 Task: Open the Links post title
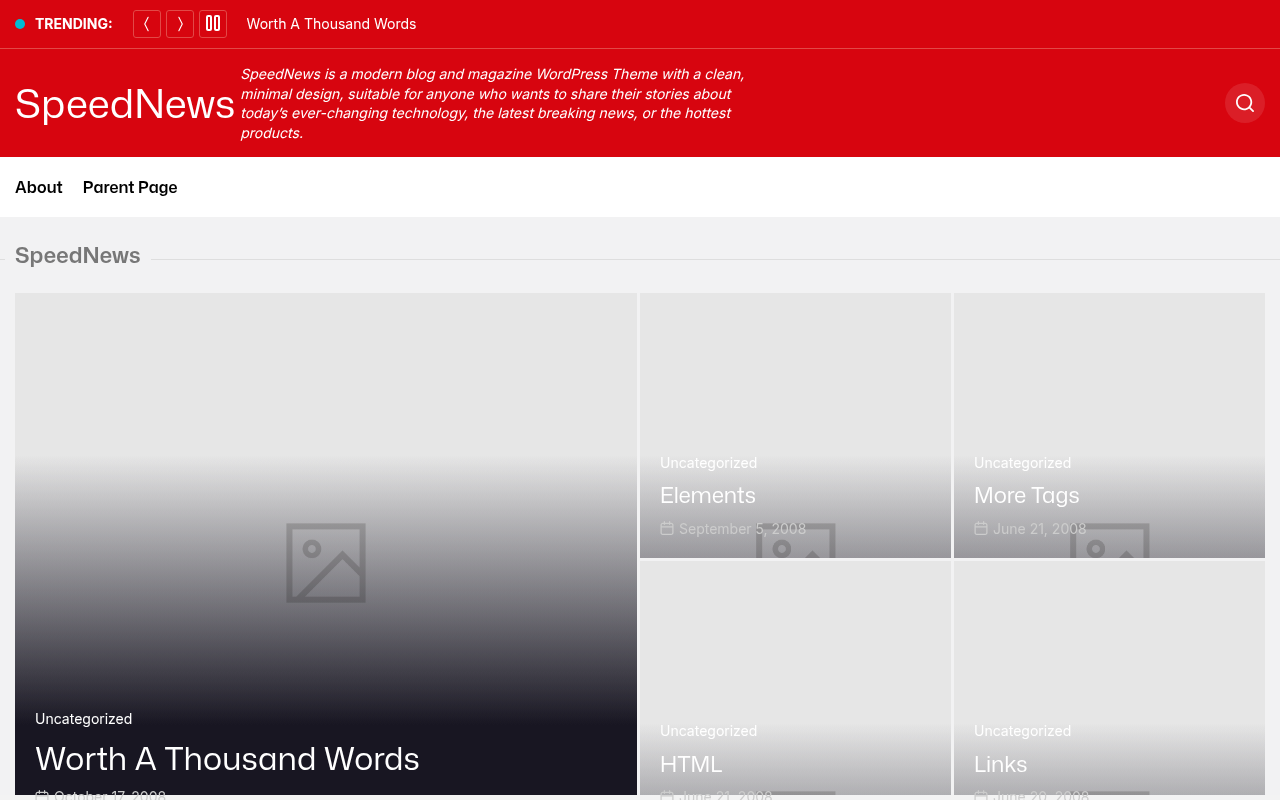coord(1001,764)
